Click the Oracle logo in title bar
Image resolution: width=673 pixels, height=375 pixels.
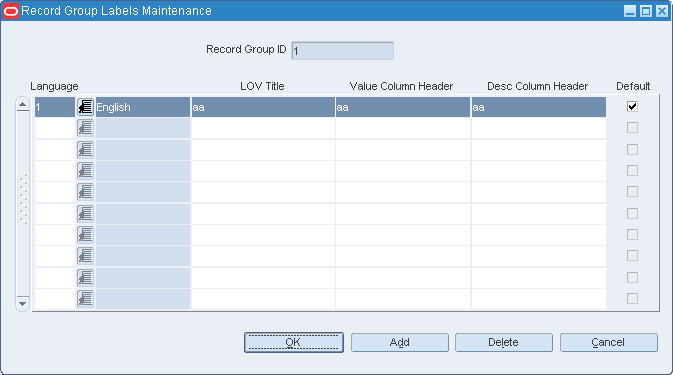(10, 11)
